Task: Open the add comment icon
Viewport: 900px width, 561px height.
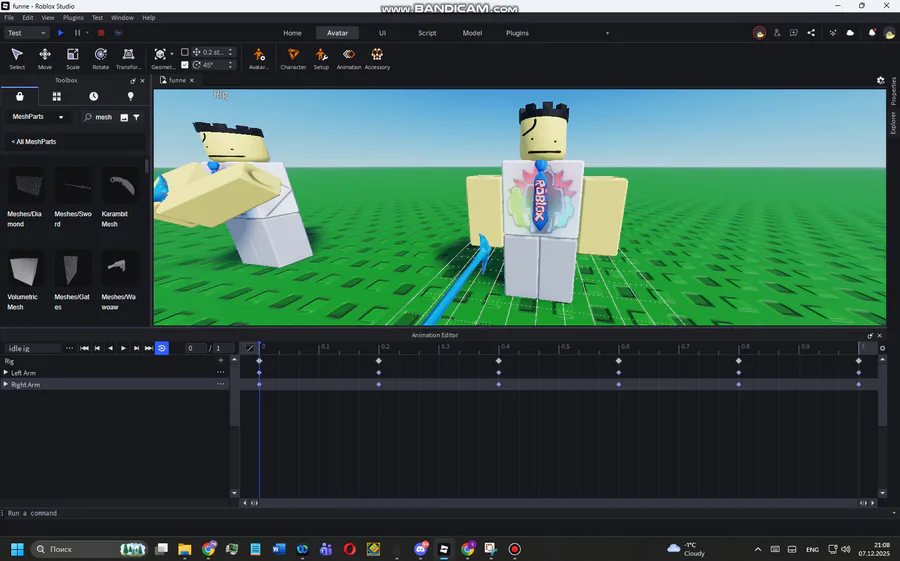Action: point(794,33)
